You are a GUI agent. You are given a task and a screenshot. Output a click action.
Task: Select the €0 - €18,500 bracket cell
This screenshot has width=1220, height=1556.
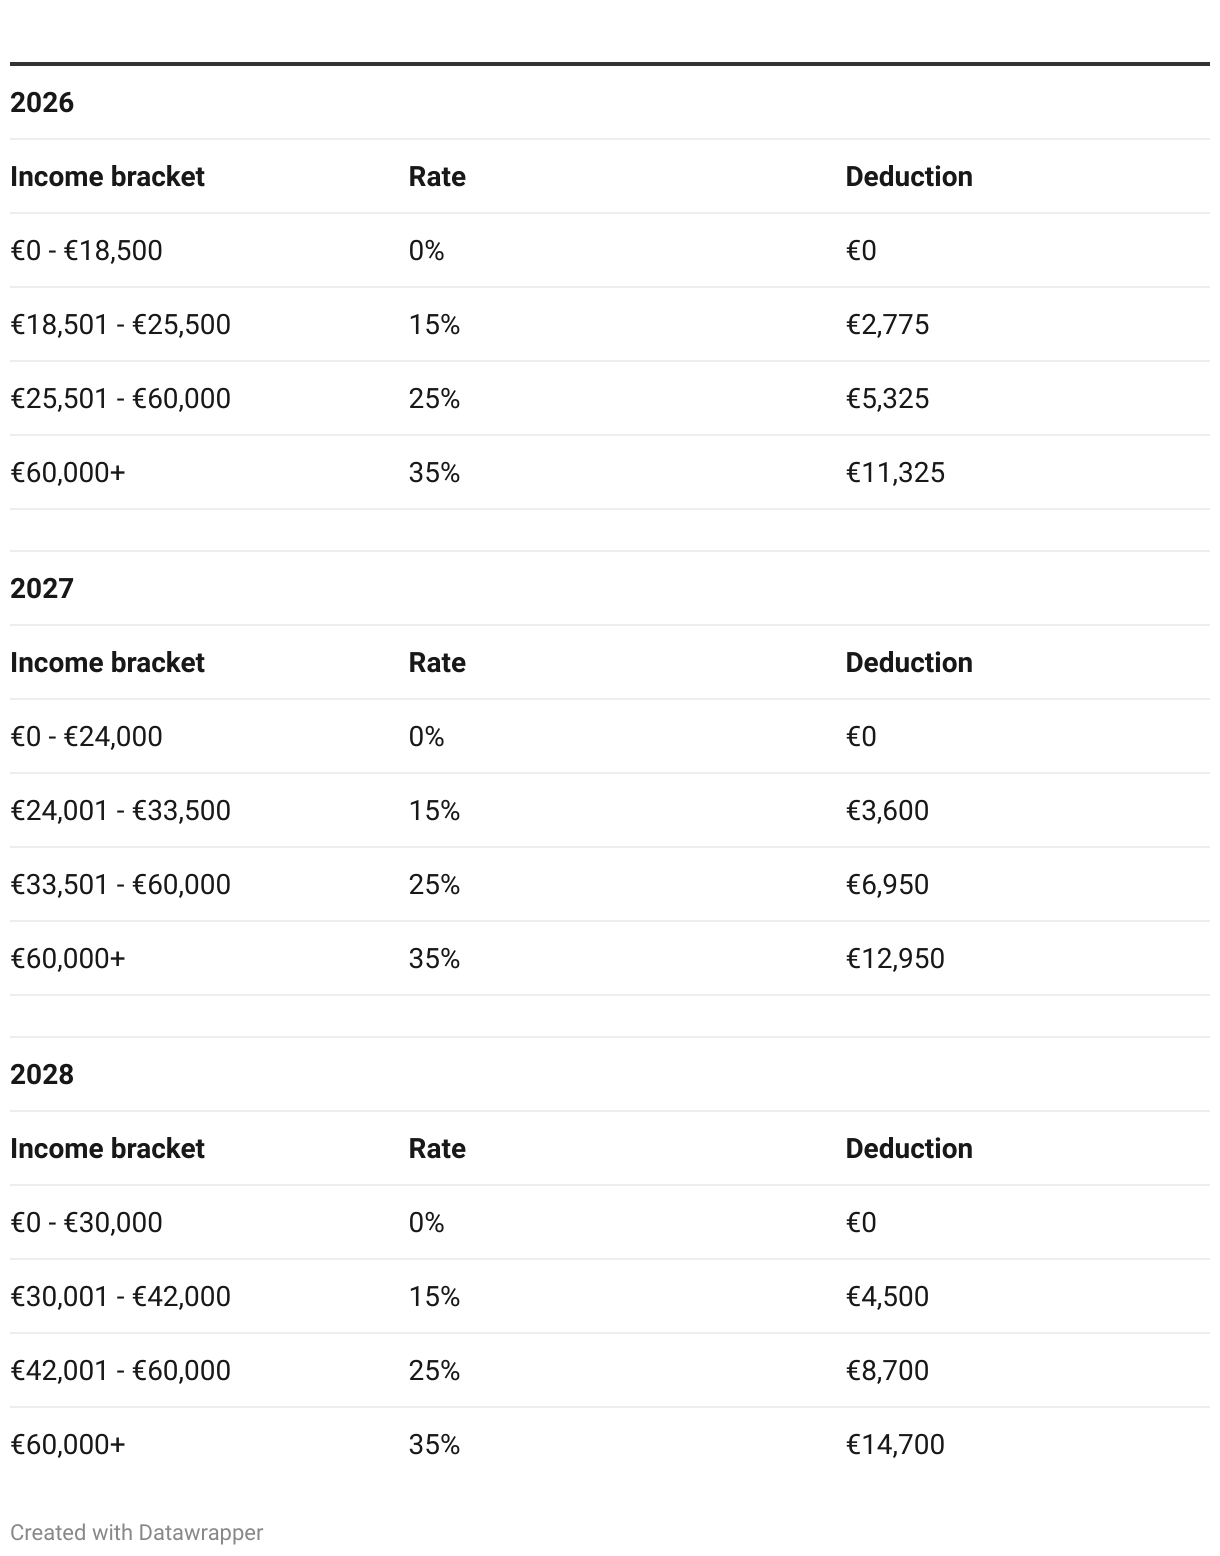click(86, 250)
